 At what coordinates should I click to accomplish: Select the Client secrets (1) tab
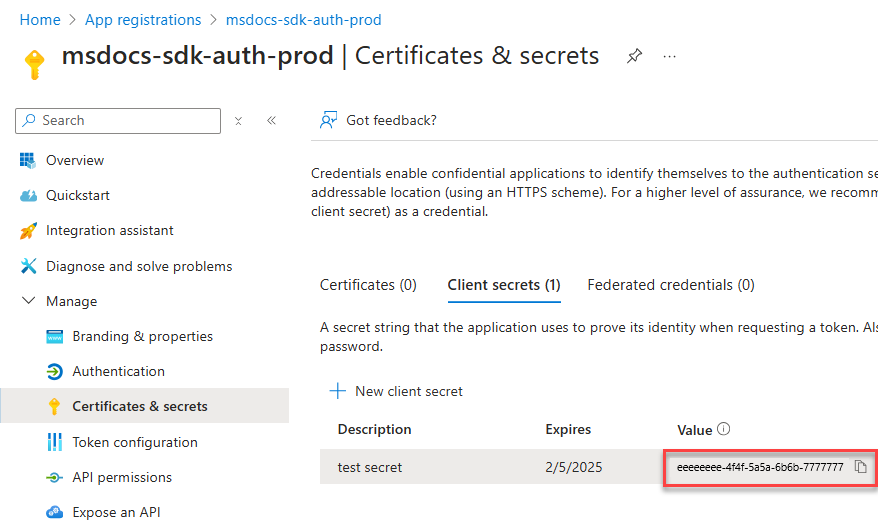click(503, 285)
